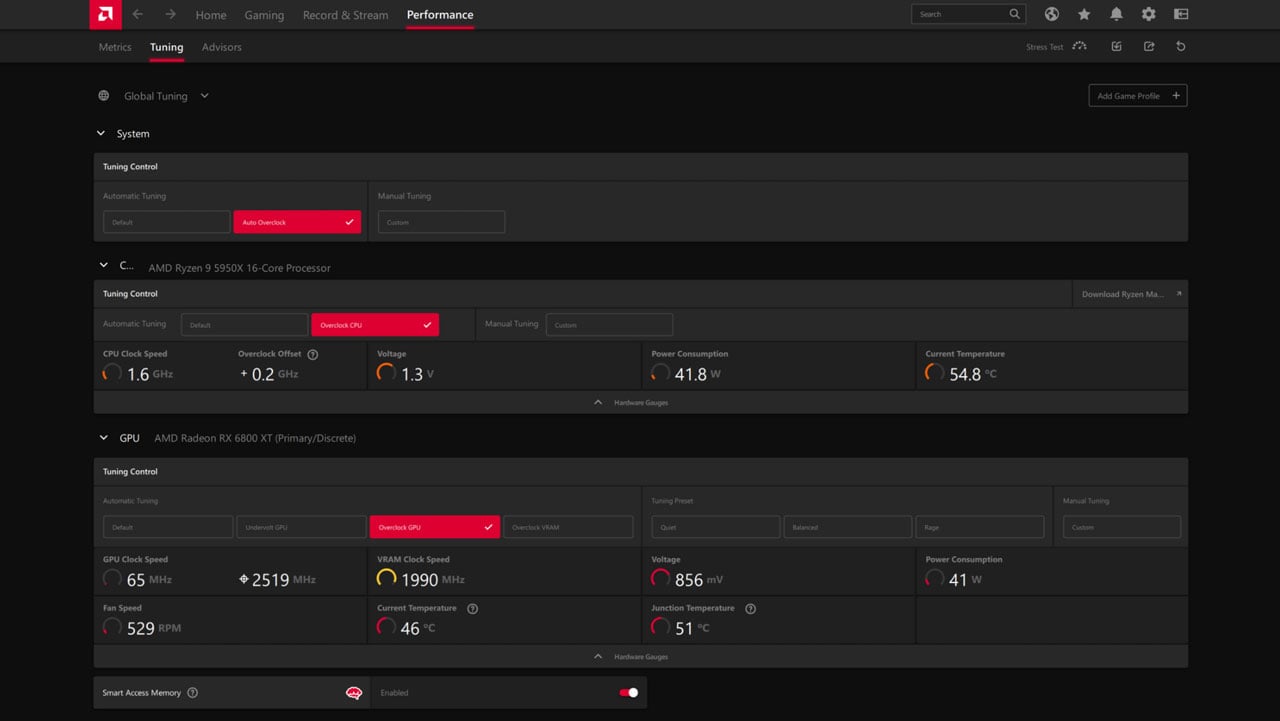Select System Default automatic tuning
Image resolution: width=1280 pixels, height=721 pixels.
pos(167,222)
